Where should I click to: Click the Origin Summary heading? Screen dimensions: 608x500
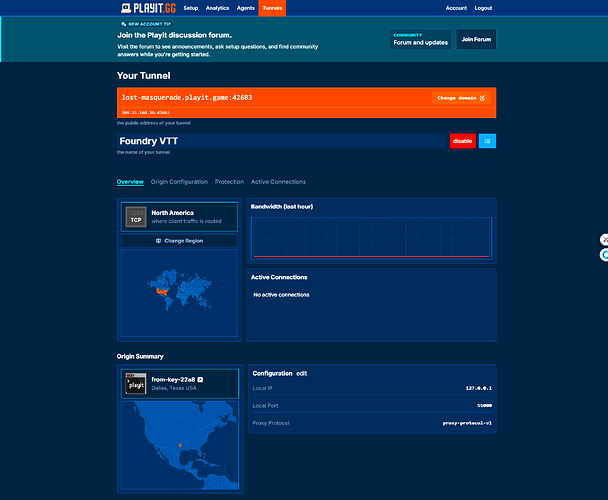(x=140, y=356)
